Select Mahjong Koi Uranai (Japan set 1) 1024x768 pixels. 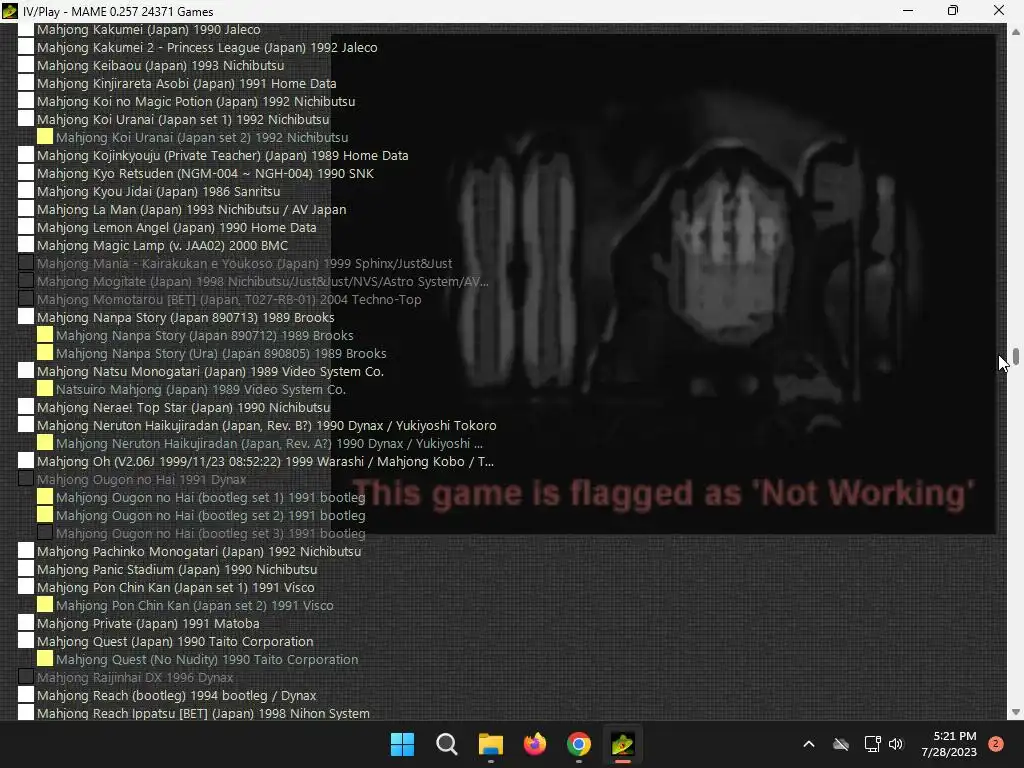point(183,120)
